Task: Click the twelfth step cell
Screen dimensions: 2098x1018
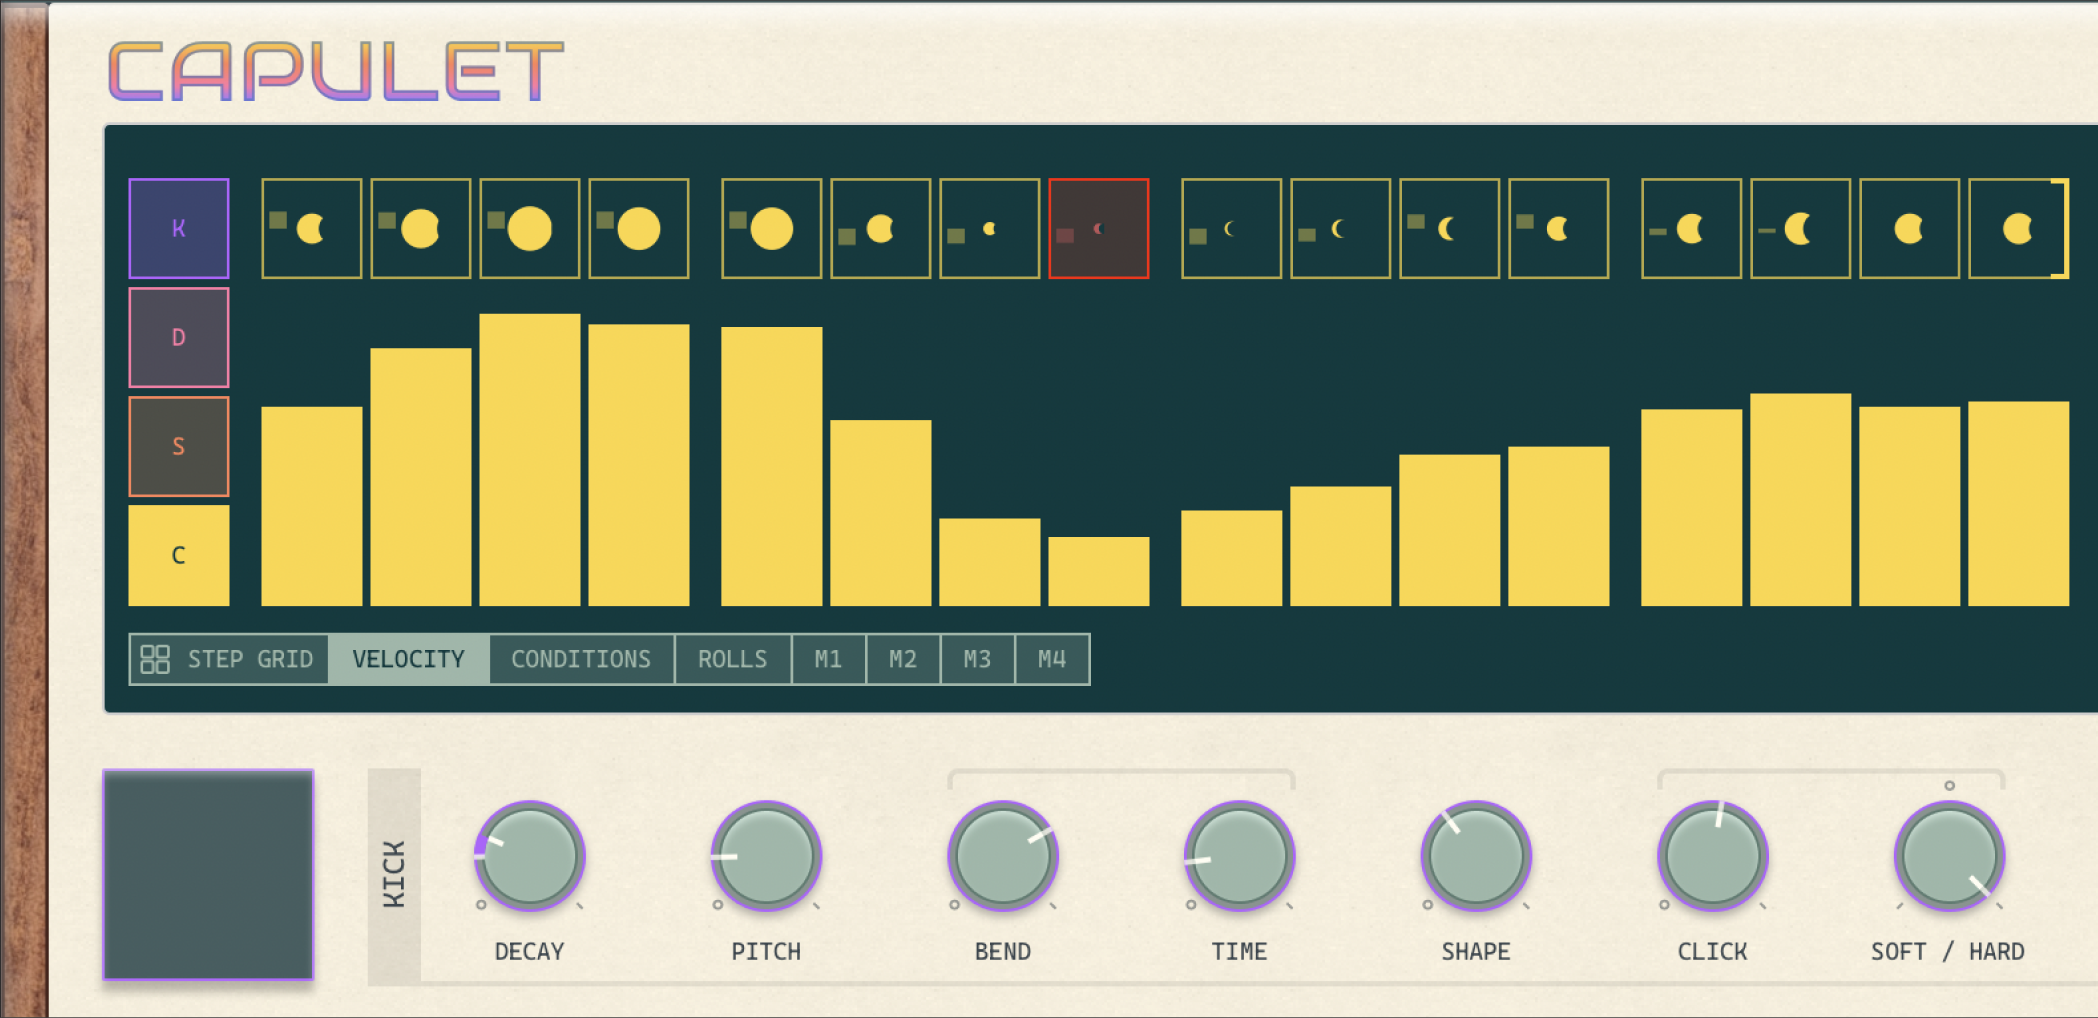Action: tap(1559, 228)
